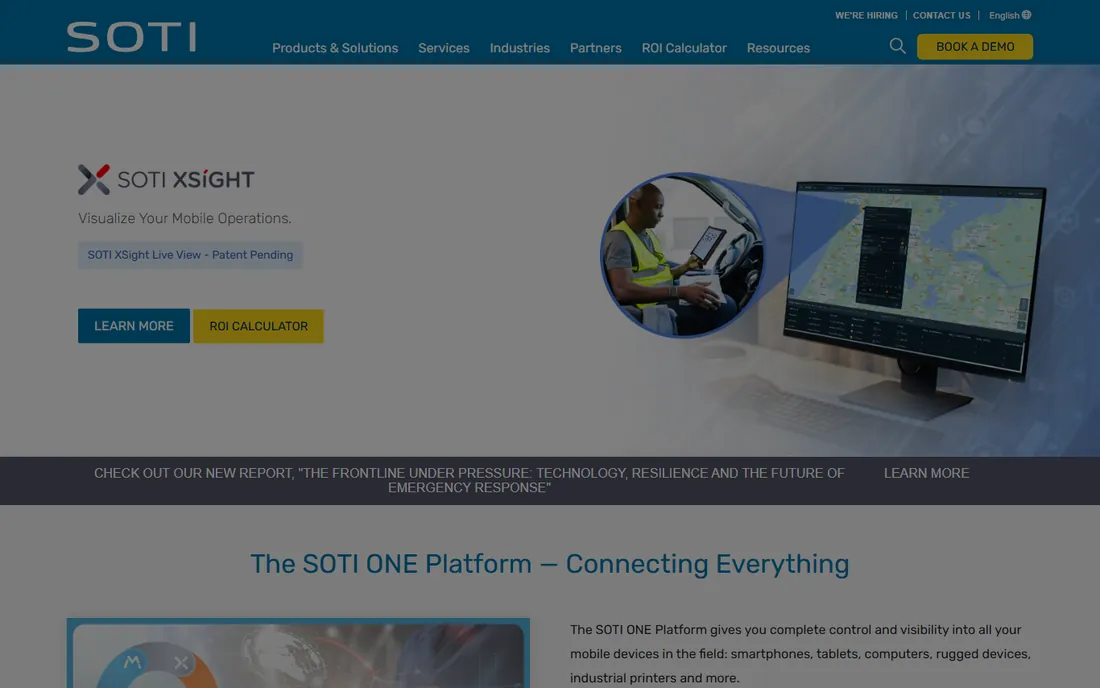Image resolution: width=1100 pixels, height=688 pixels.
Task: Open the Products & Solutions menu
Action: (335, 48)
